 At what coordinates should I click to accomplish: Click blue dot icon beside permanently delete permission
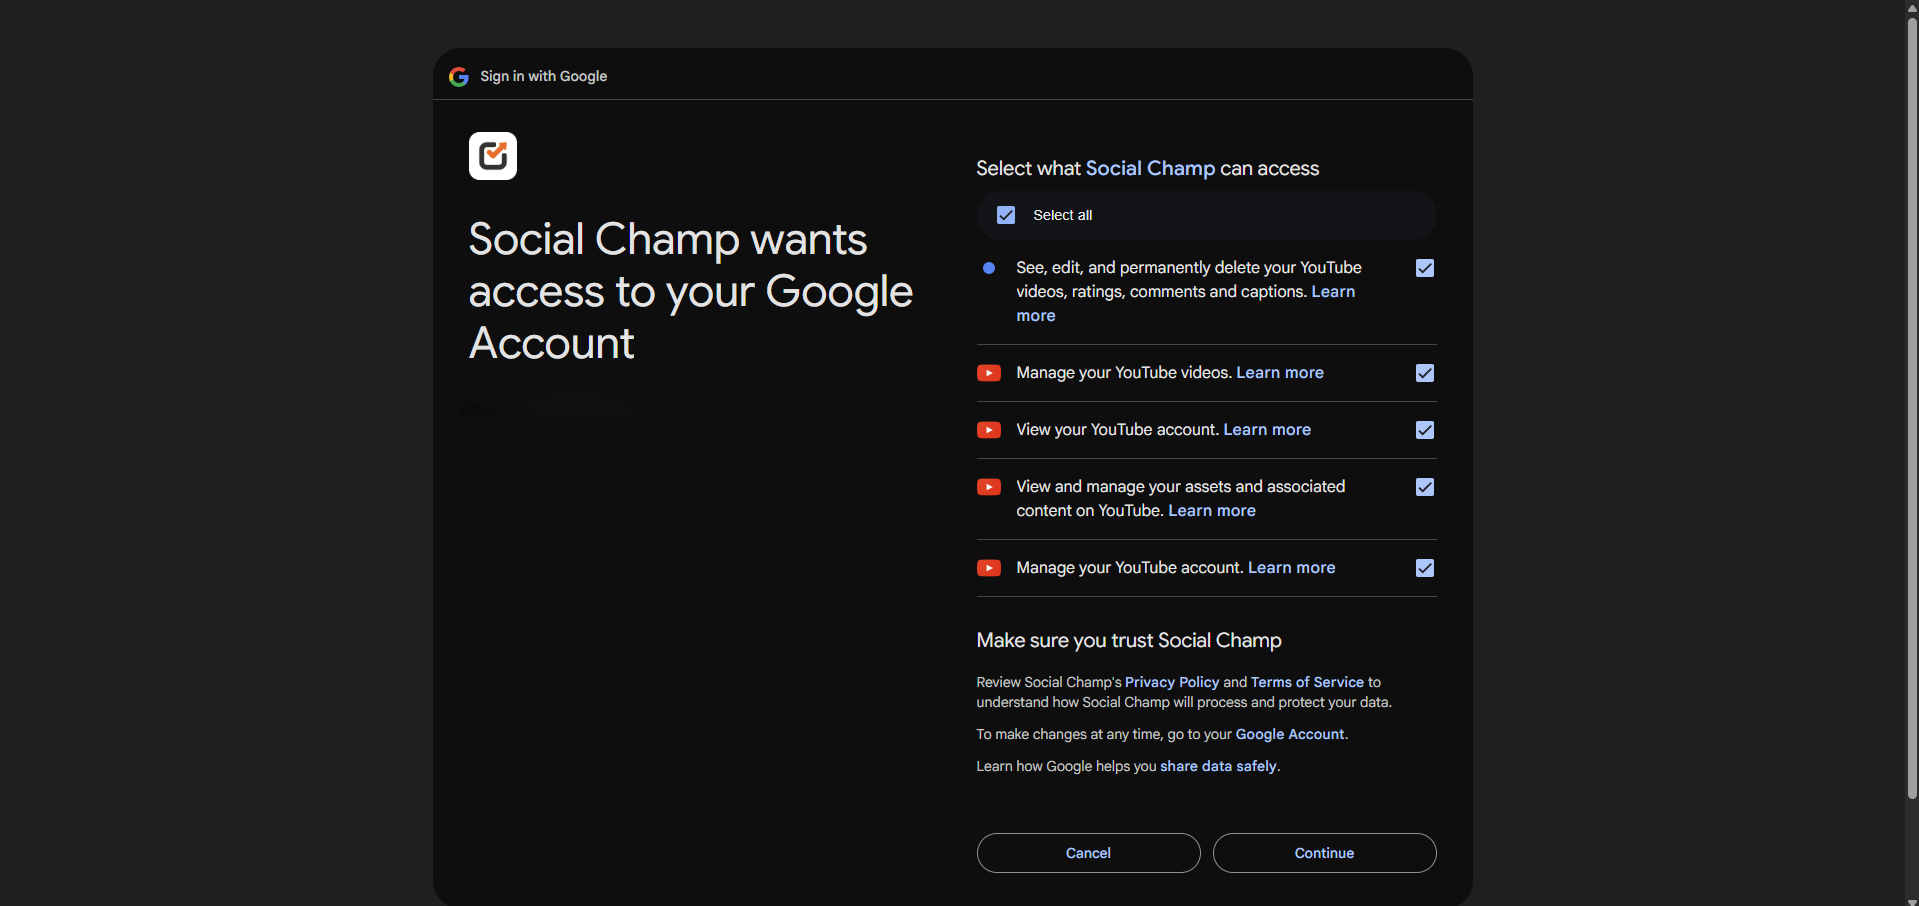pyautogui.click(x=989, y=268)
